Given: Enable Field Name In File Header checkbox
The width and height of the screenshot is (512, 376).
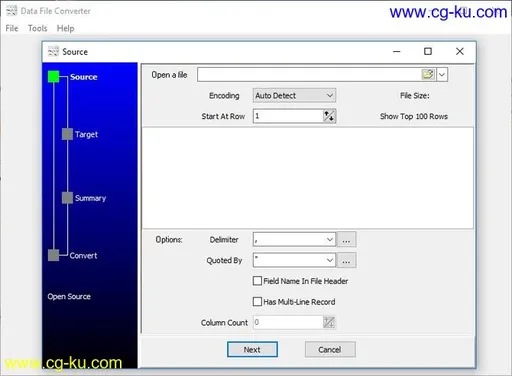Looking at the screenshot, I should [x=257, y=281].
